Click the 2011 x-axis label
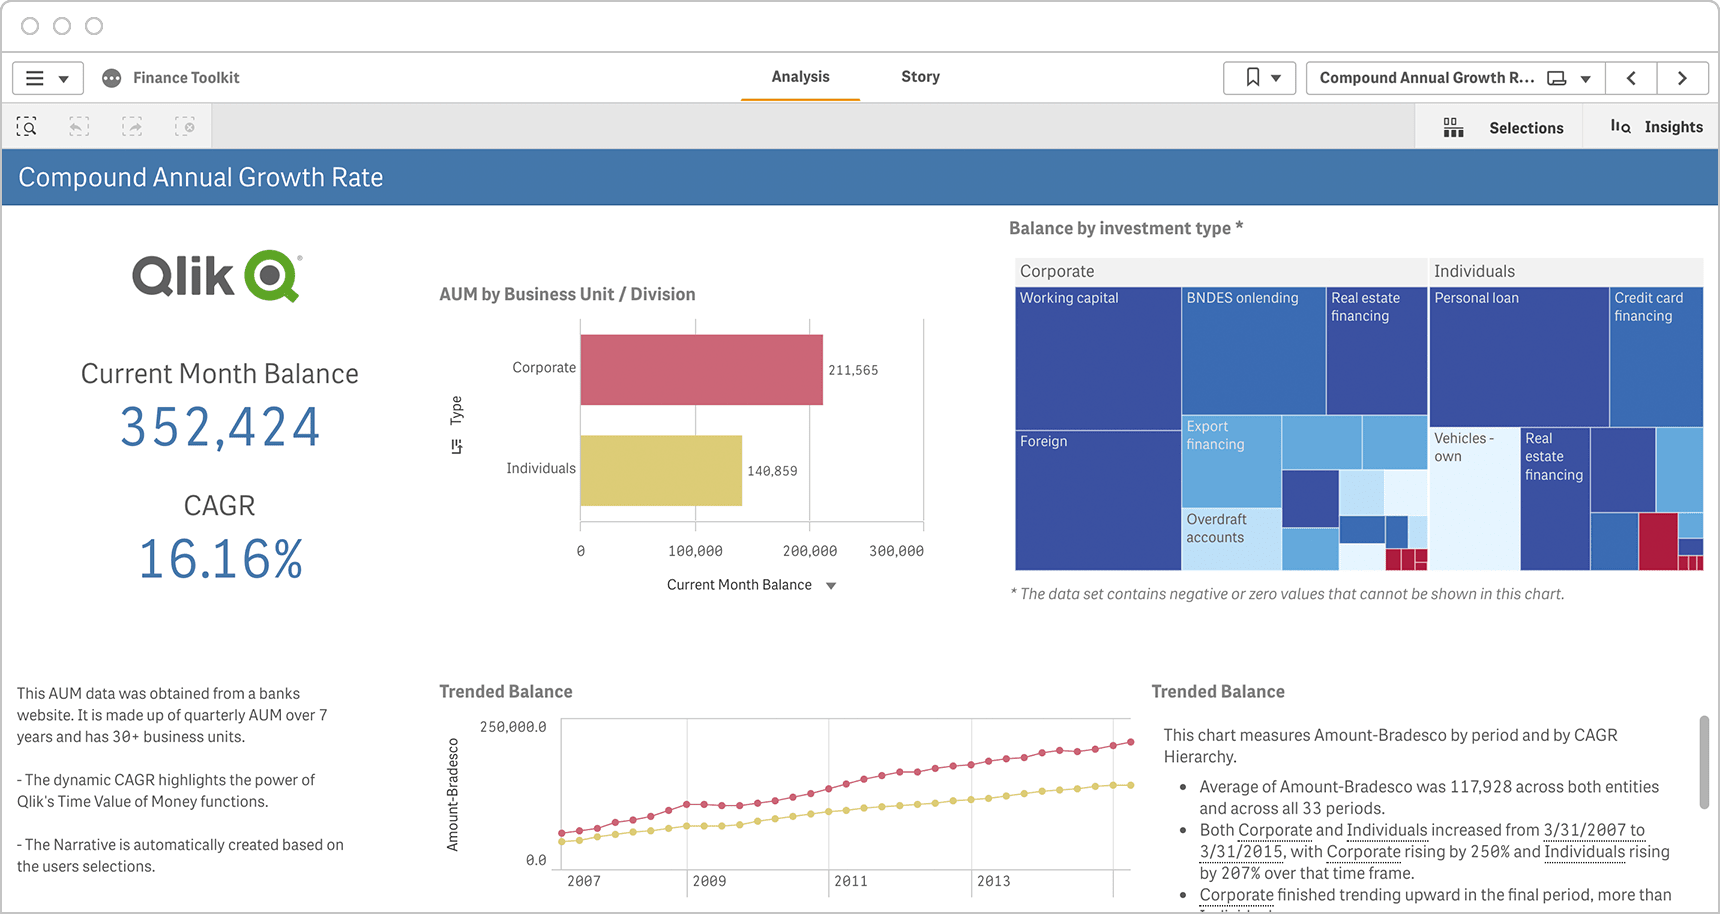This screenshot has width=1720, height=914. [851, 881]
